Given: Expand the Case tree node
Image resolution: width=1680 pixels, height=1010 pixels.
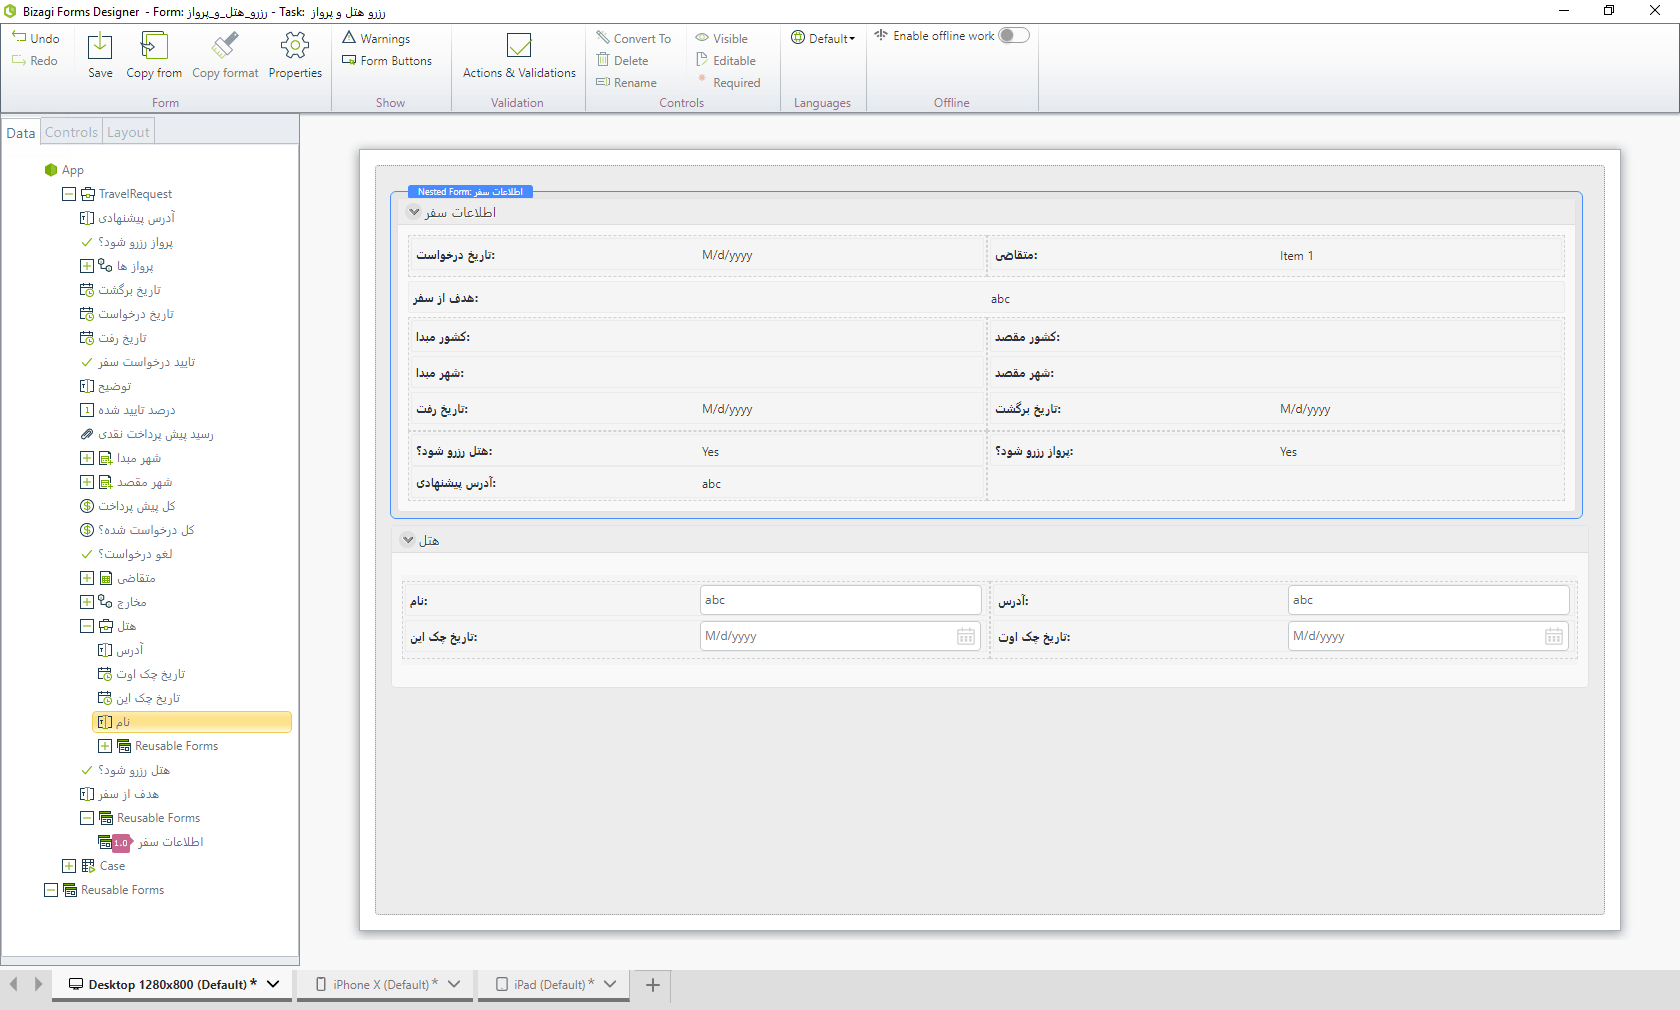Looking at the screenshot, I should [69, 866].
